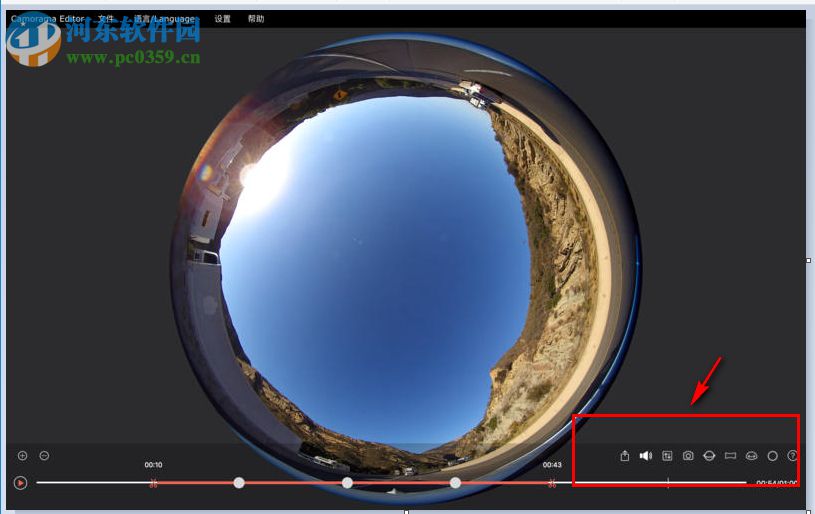Click the trim end marker at 00:43
Screen dimensions: 815x514
[552, 483]
